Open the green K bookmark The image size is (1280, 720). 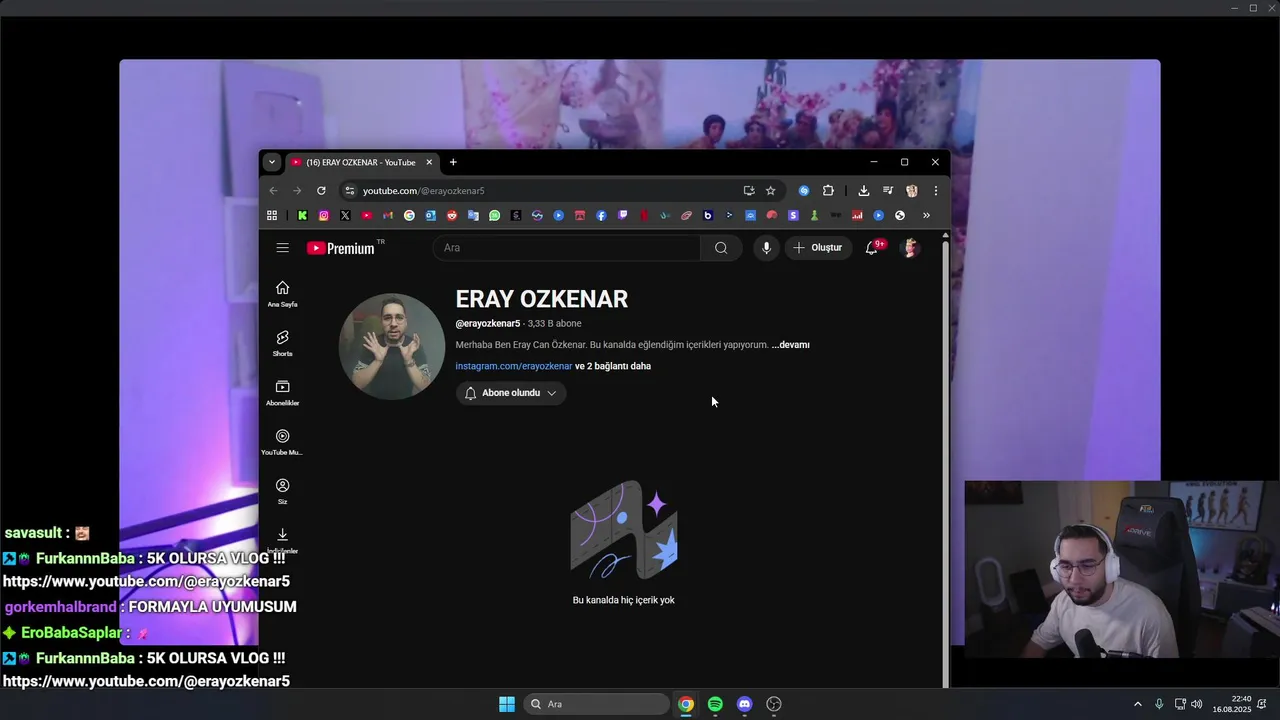point(302,215)
